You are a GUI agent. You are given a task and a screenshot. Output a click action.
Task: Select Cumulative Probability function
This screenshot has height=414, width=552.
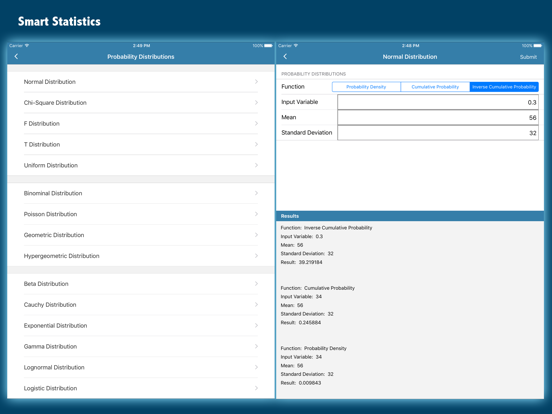coord(435,87)
